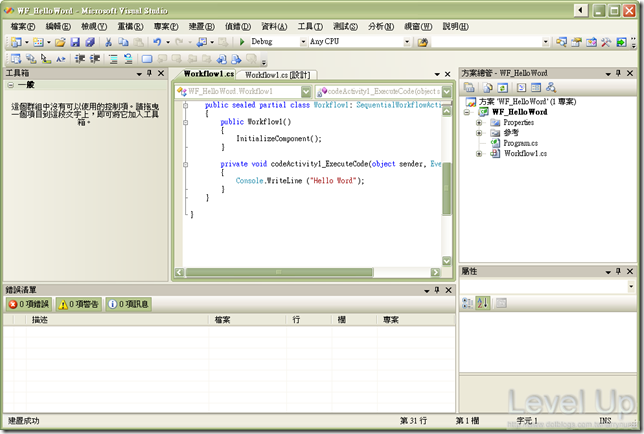
Task: Toggle the 0 項警告 warnings filter
Action: pyautogui.click(x=79, y=304)
